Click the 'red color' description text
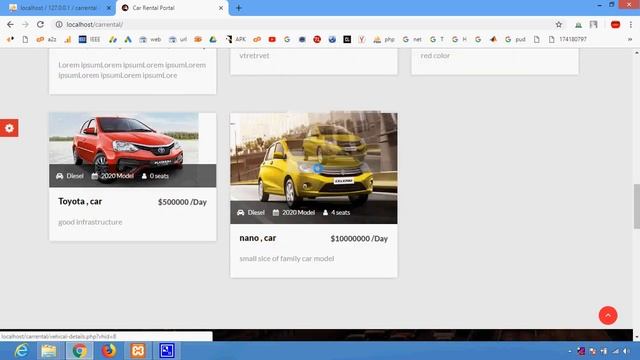Viewport: 640px width, 360px height. pos(435,56)
